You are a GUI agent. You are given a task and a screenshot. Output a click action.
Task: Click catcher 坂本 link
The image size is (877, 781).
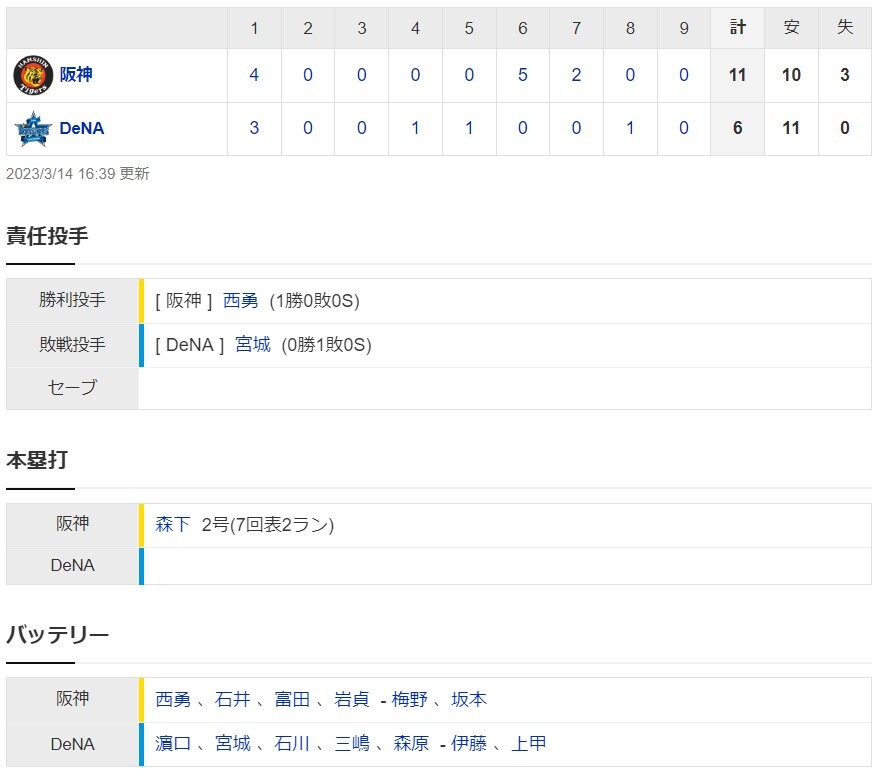(x=469, y=700)
